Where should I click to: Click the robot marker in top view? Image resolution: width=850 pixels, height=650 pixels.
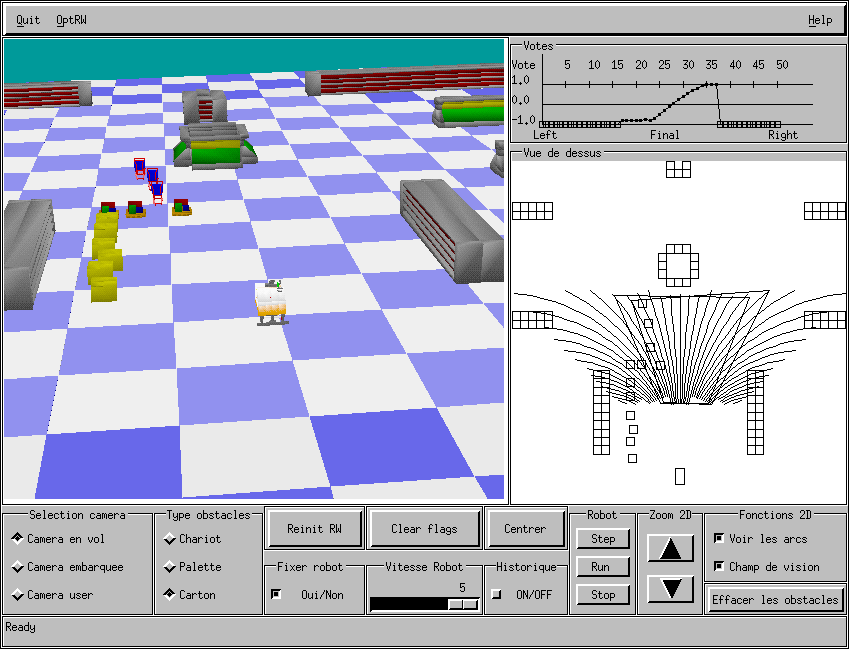(680, 476)
